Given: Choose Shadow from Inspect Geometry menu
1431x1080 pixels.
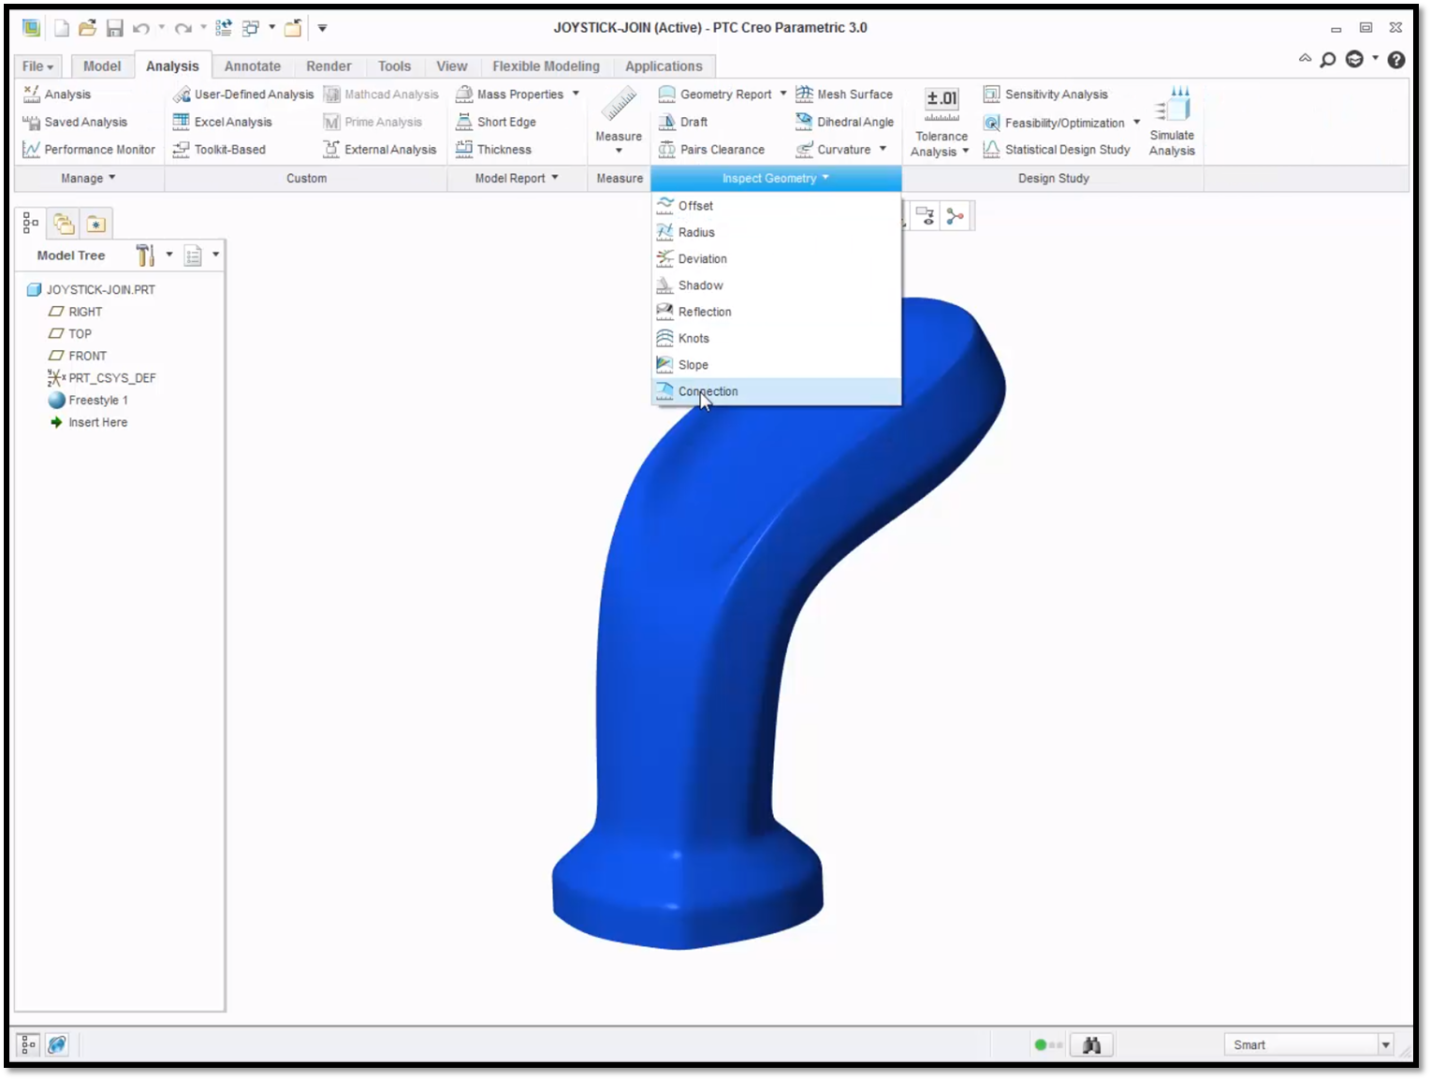Looking at the screenshot, I should (x=776, y=286).
